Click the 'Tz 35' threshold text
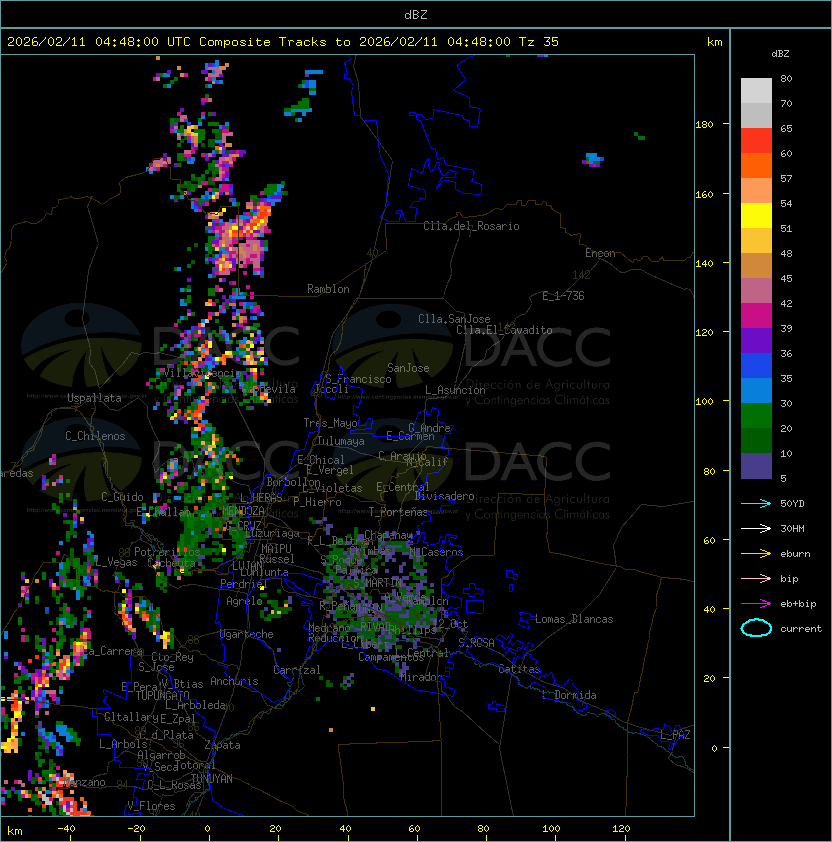This screenshot has width=832, height=842. point(539,42)
